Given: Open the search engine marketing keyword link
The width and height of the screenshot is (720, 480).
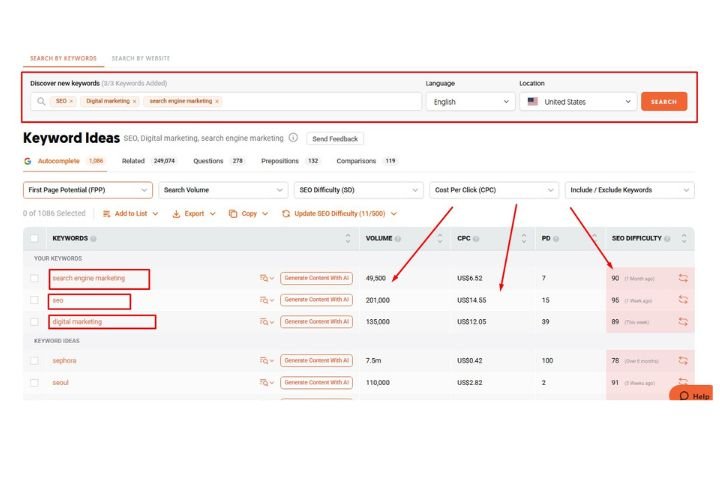Looking at the screenshot, I should pyautogui.click(x=89, y=278).
